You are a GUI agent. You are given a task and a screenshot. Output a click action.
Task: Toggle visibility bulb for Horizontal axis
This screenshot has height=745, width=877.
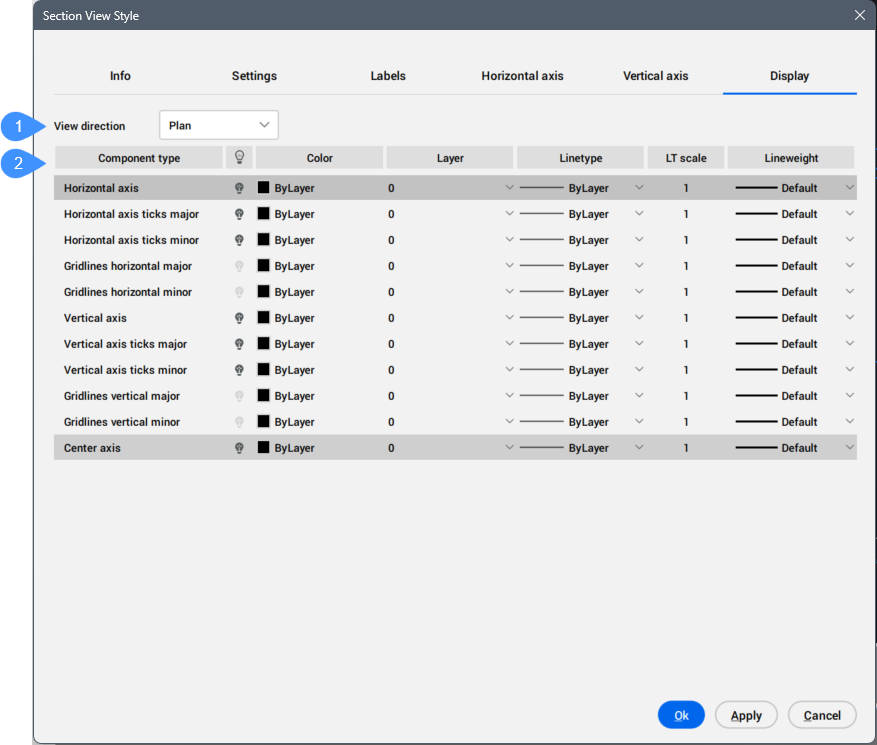pos(239,188)
